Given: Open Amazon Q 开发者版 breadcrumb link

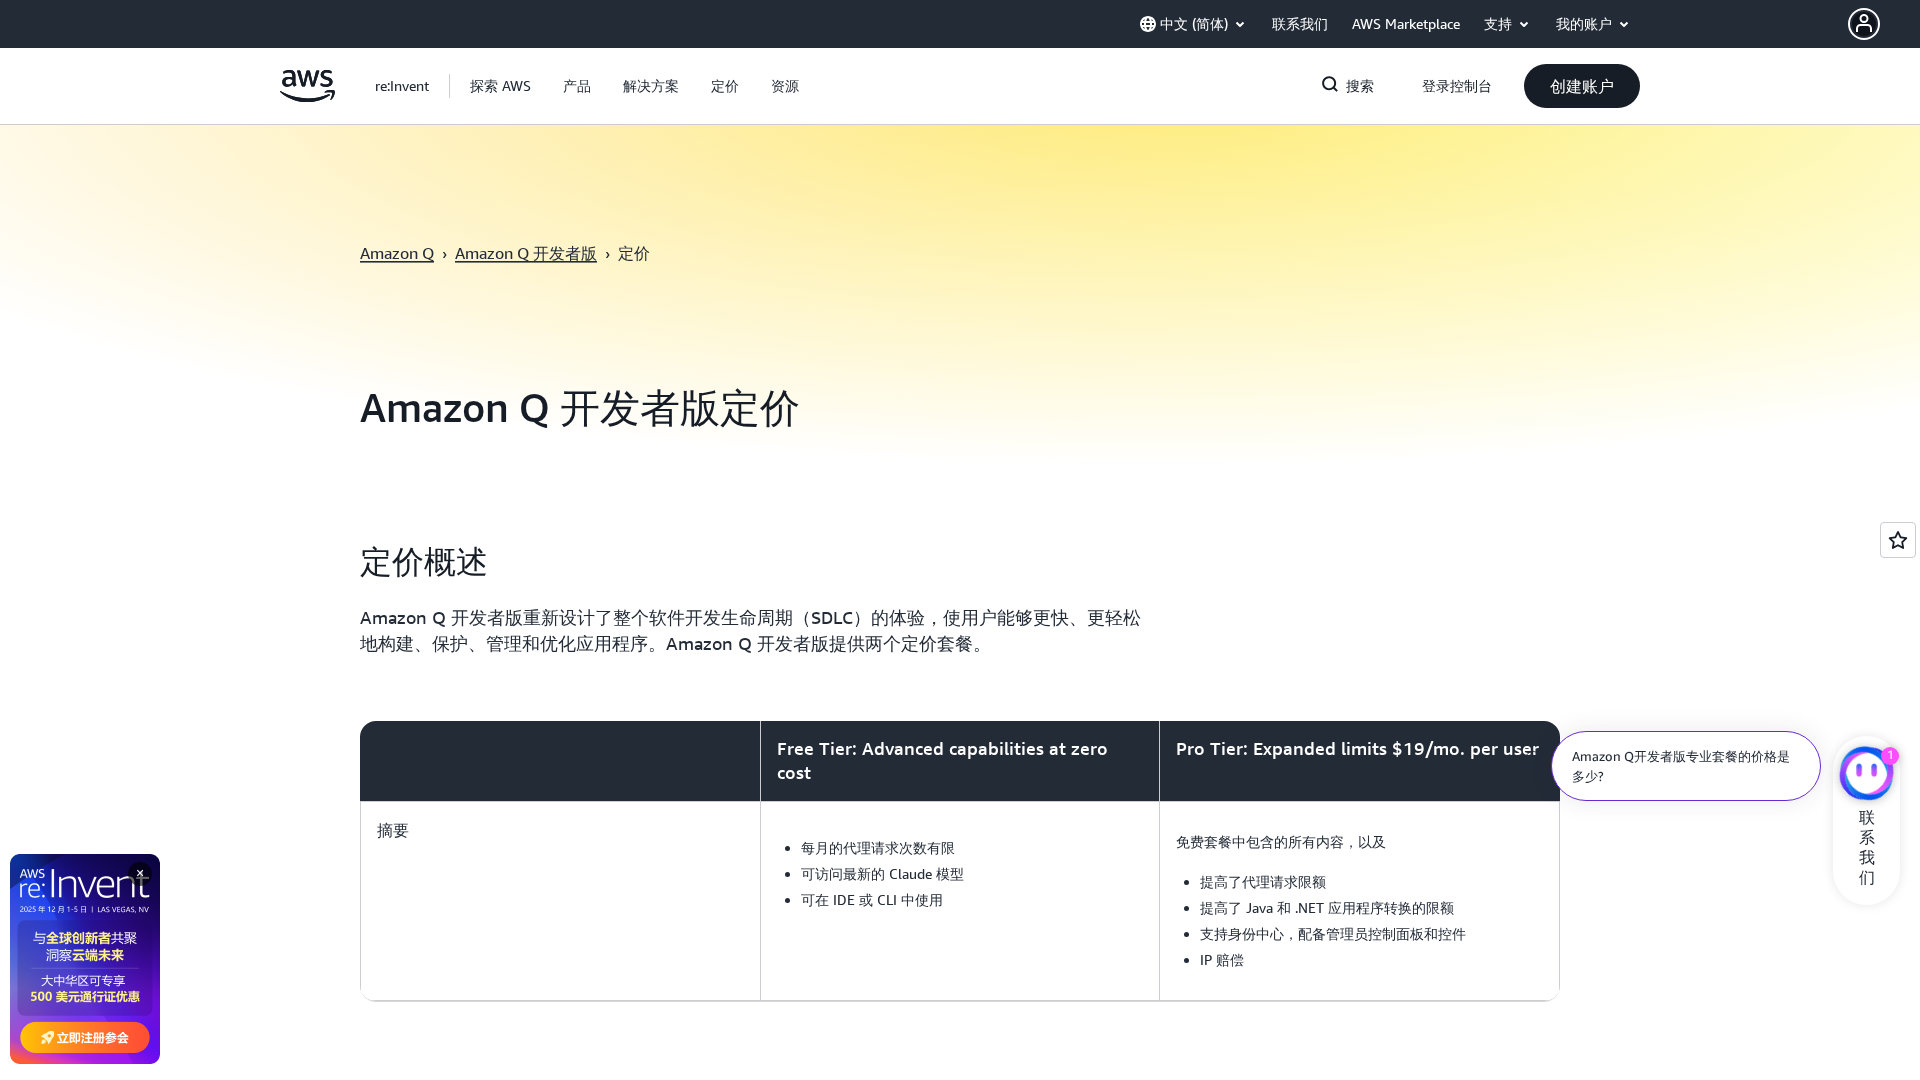Looking at the screenshot, I should [x=525, y=254].
